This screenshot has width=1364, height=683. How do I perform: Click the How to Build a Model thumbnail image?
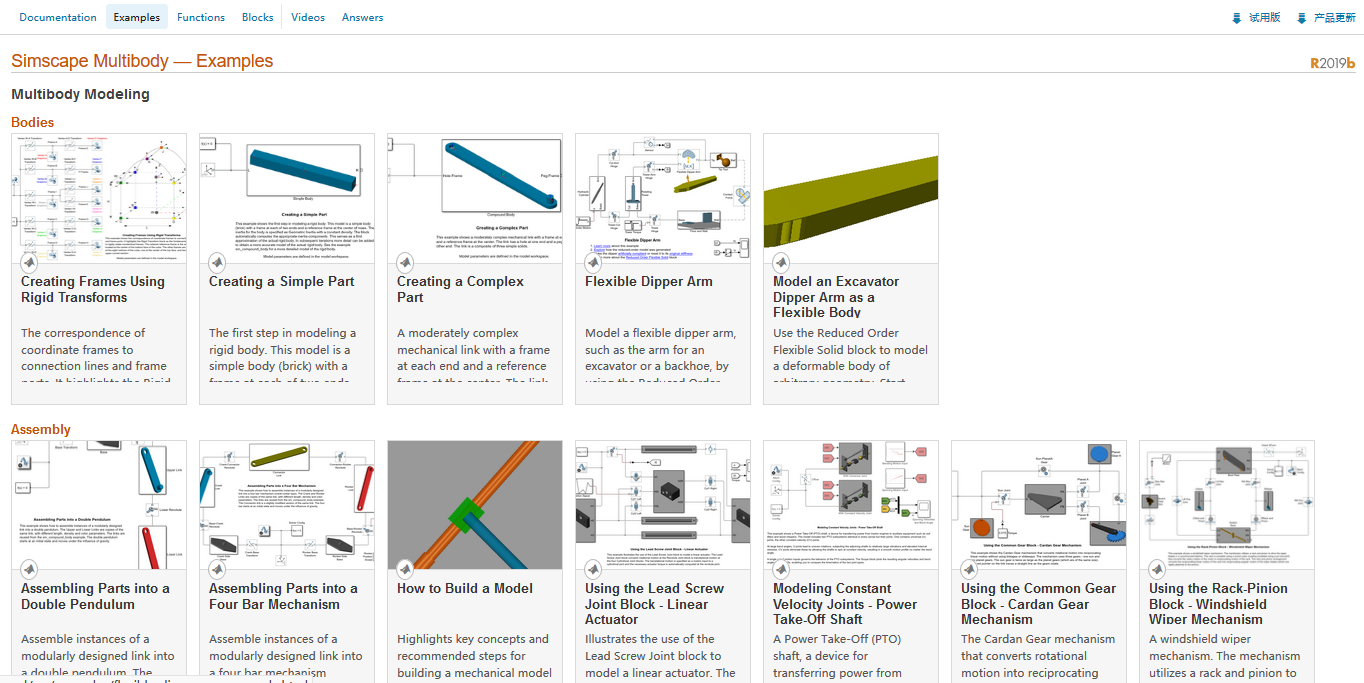(474, 504)
